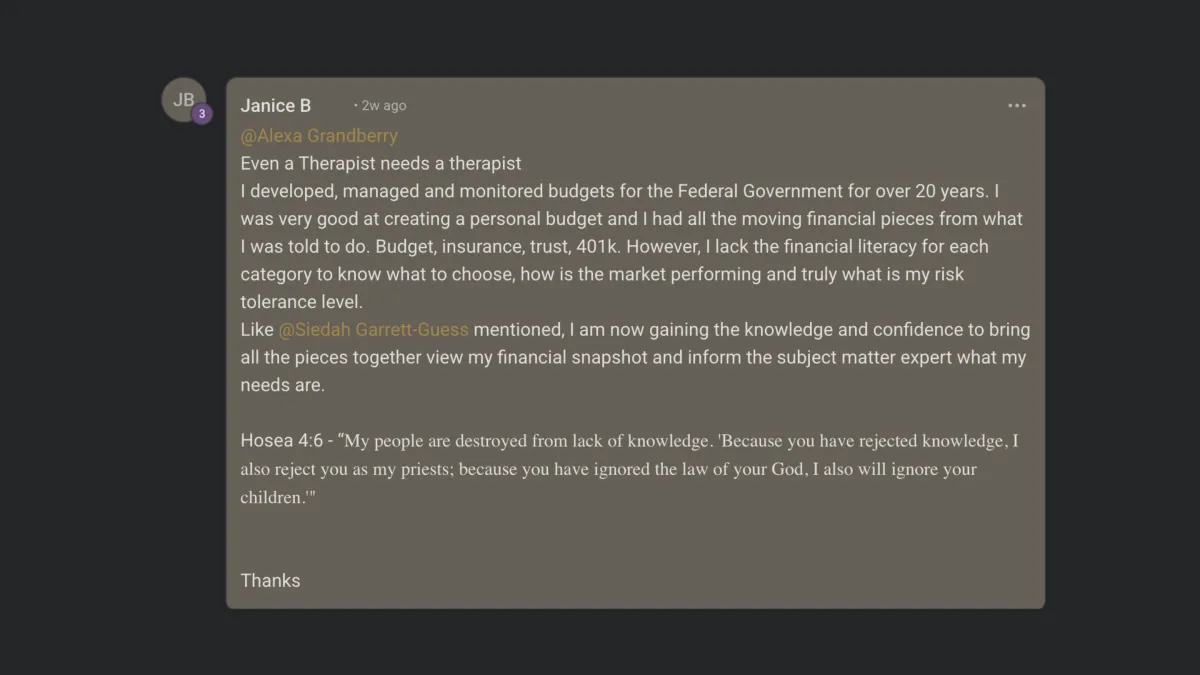Click the "risk tolerance level" phrase
This screenshot has width=1200, height=675.
(x=603, y=288)
